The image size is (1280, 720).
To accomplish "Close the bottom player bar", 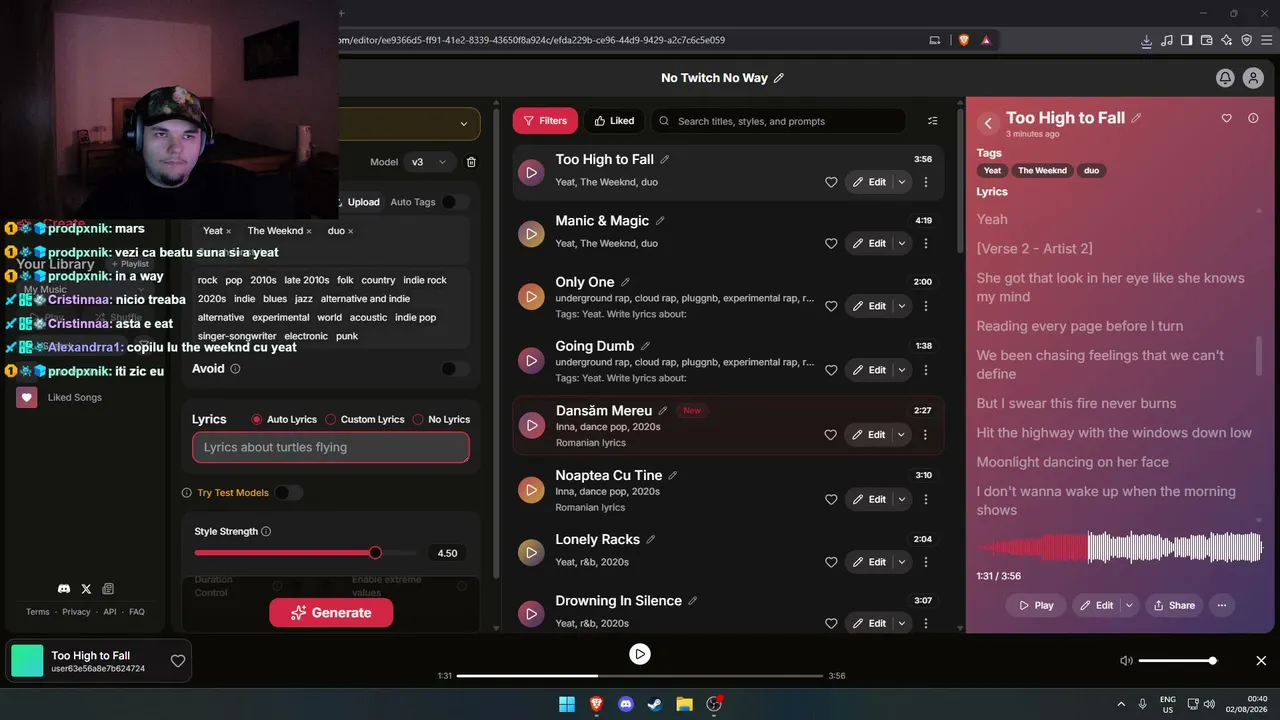I will click(x=1261, y=661).
